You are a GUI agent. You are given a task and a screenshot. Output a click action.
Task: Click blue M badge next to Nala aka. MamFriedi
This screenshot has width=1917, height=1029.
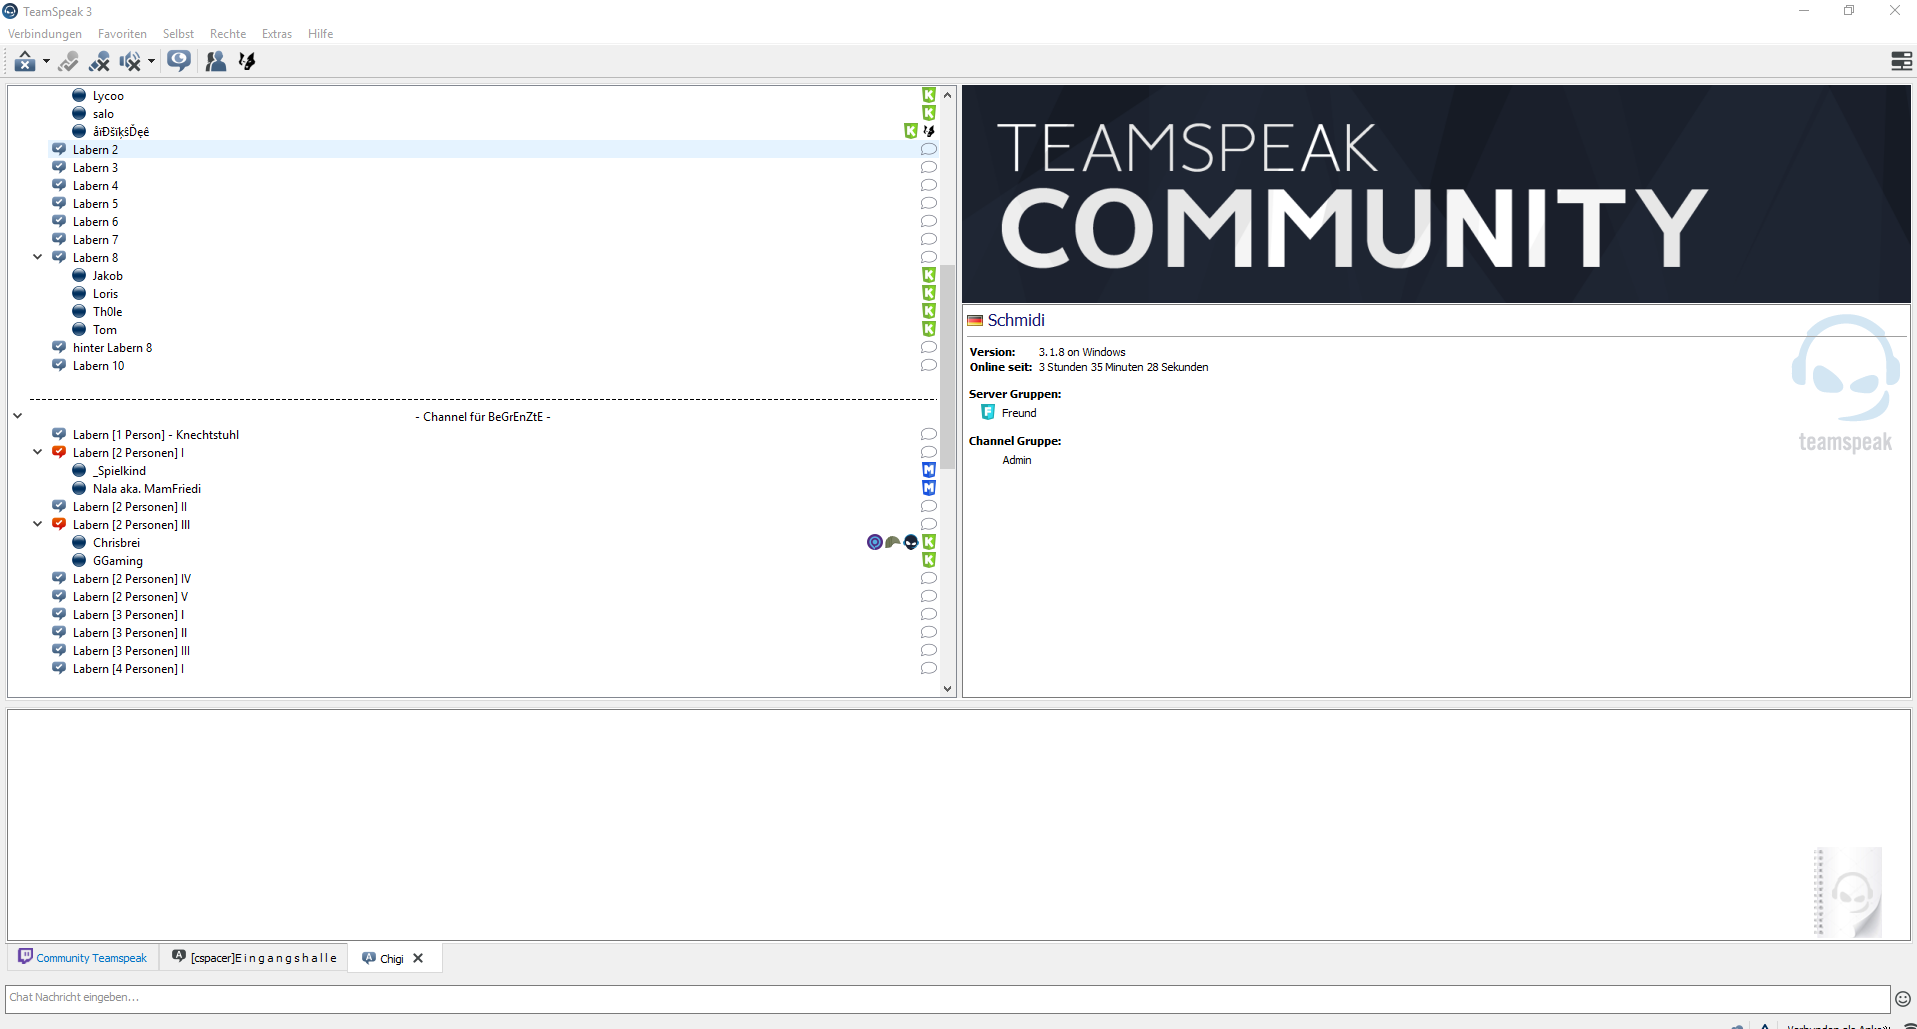929,488
